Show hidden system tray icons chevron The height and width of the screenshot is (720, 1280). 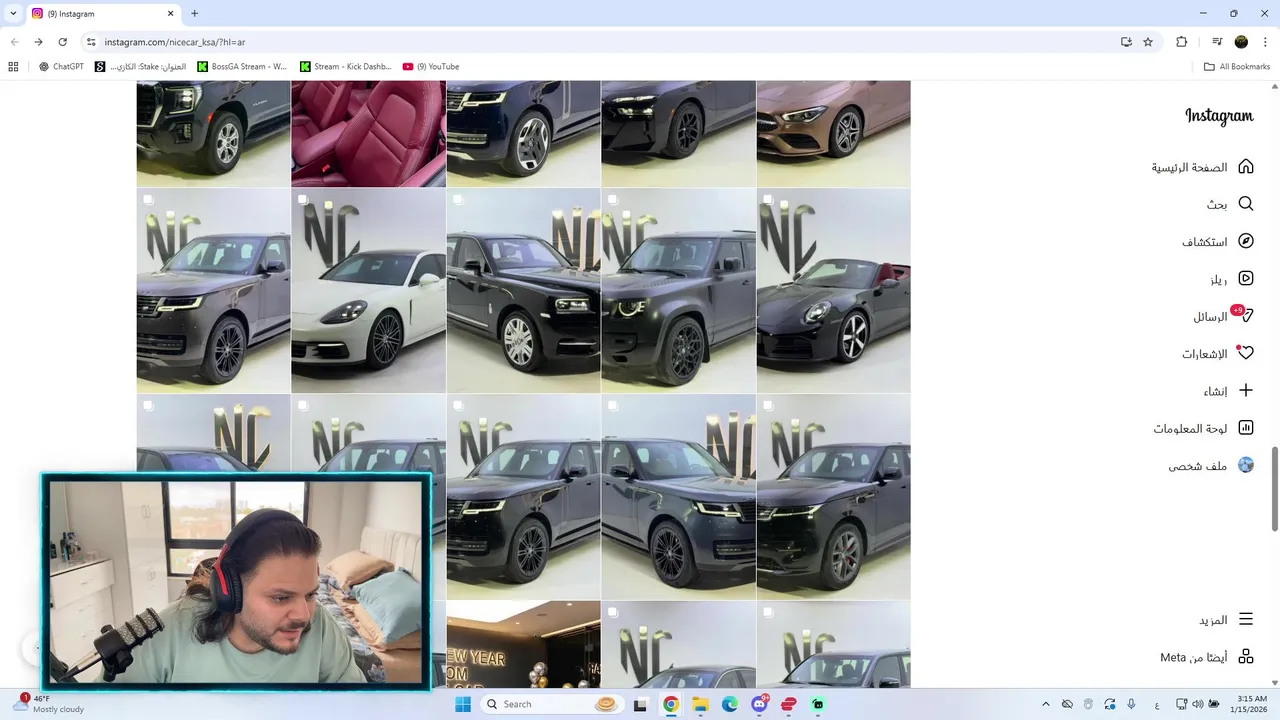(x=1045, y=704)
